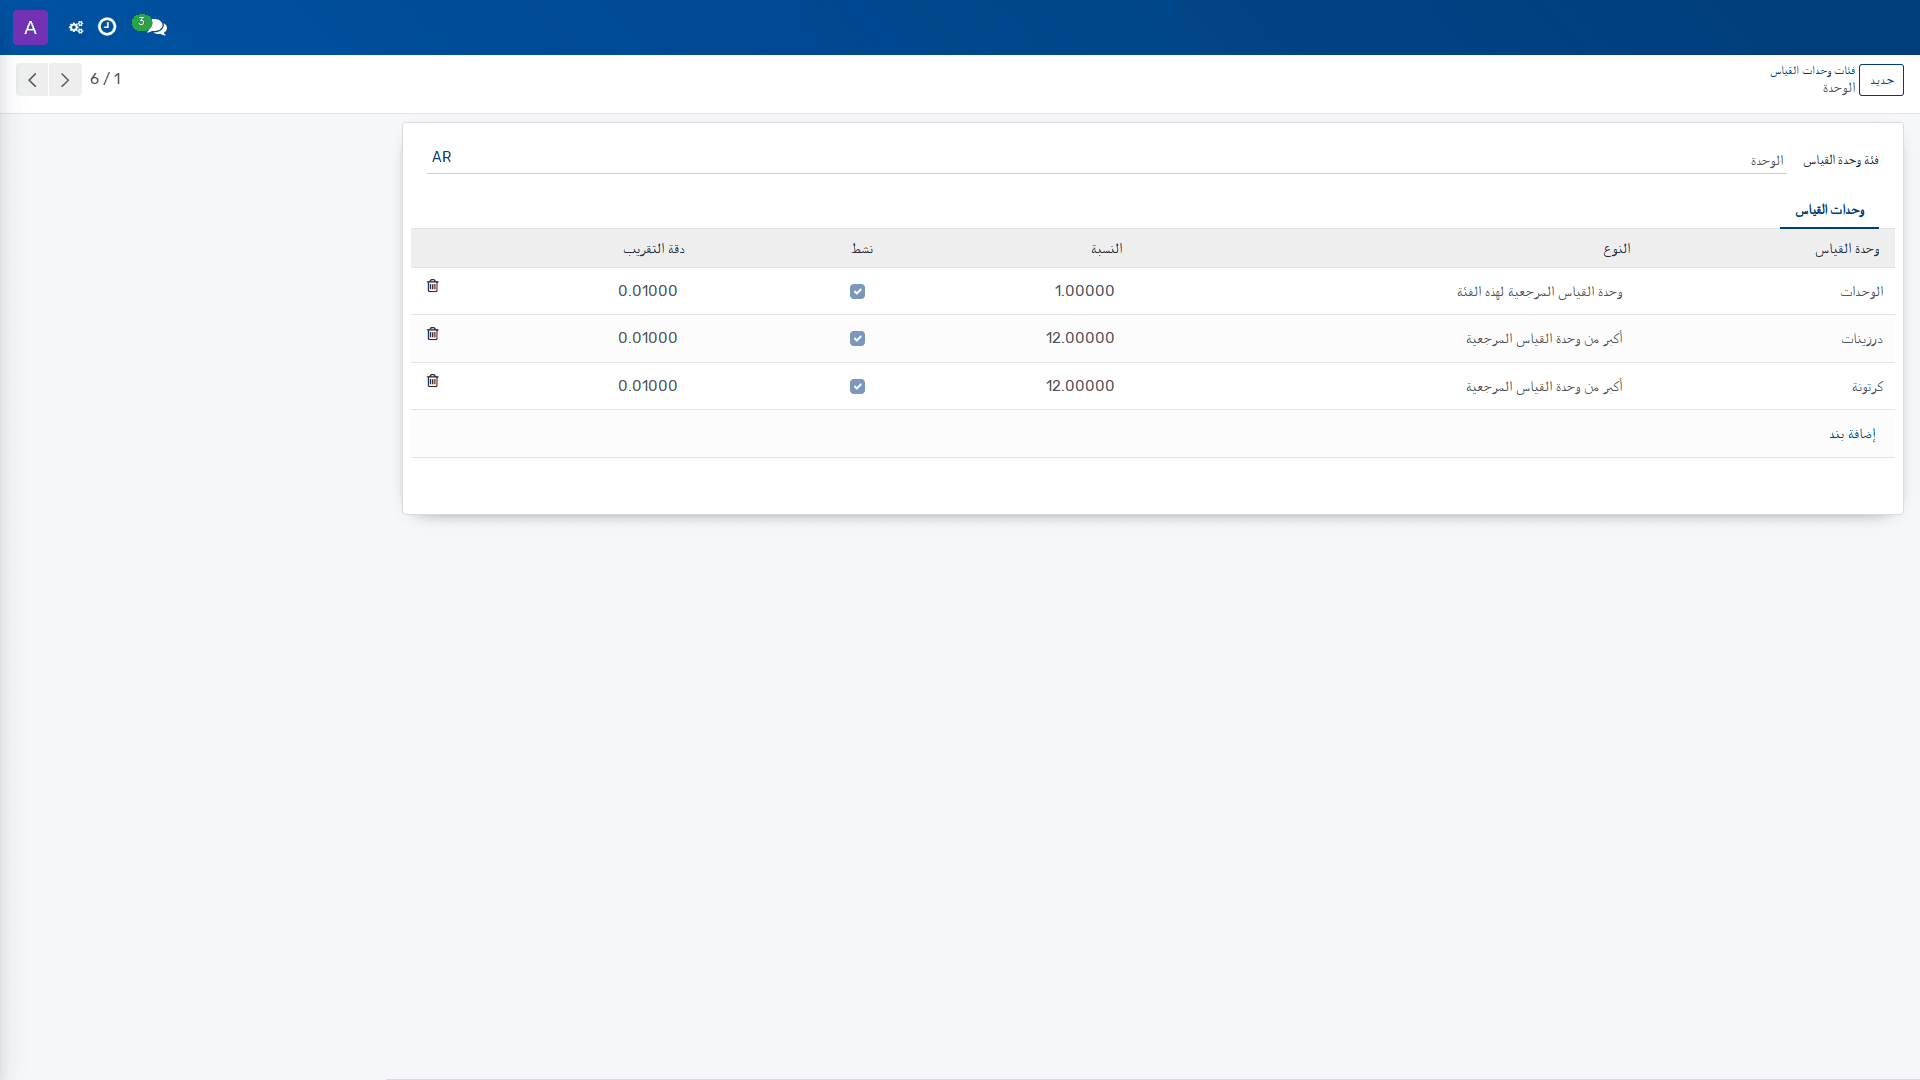The height and width of the screenshot is (1080, 1920).
Task: Open type dropdown for درزينات row
Action: point(1544,339)
